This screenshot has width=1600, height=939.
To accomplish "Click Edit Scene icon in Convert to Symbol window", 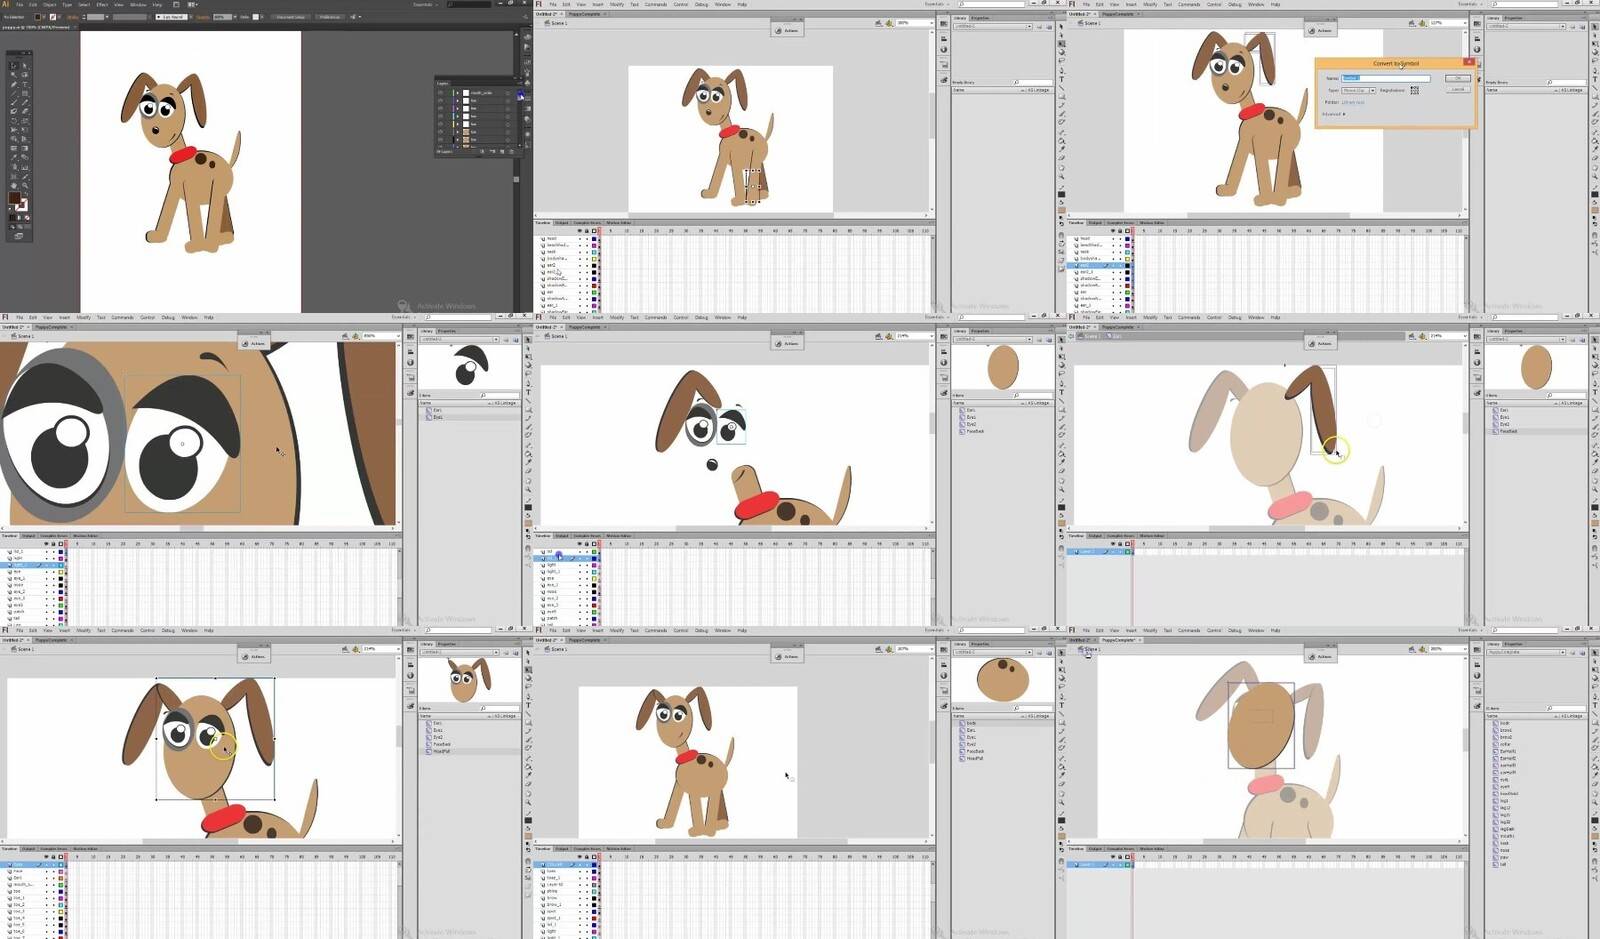I will point(1412,23).
